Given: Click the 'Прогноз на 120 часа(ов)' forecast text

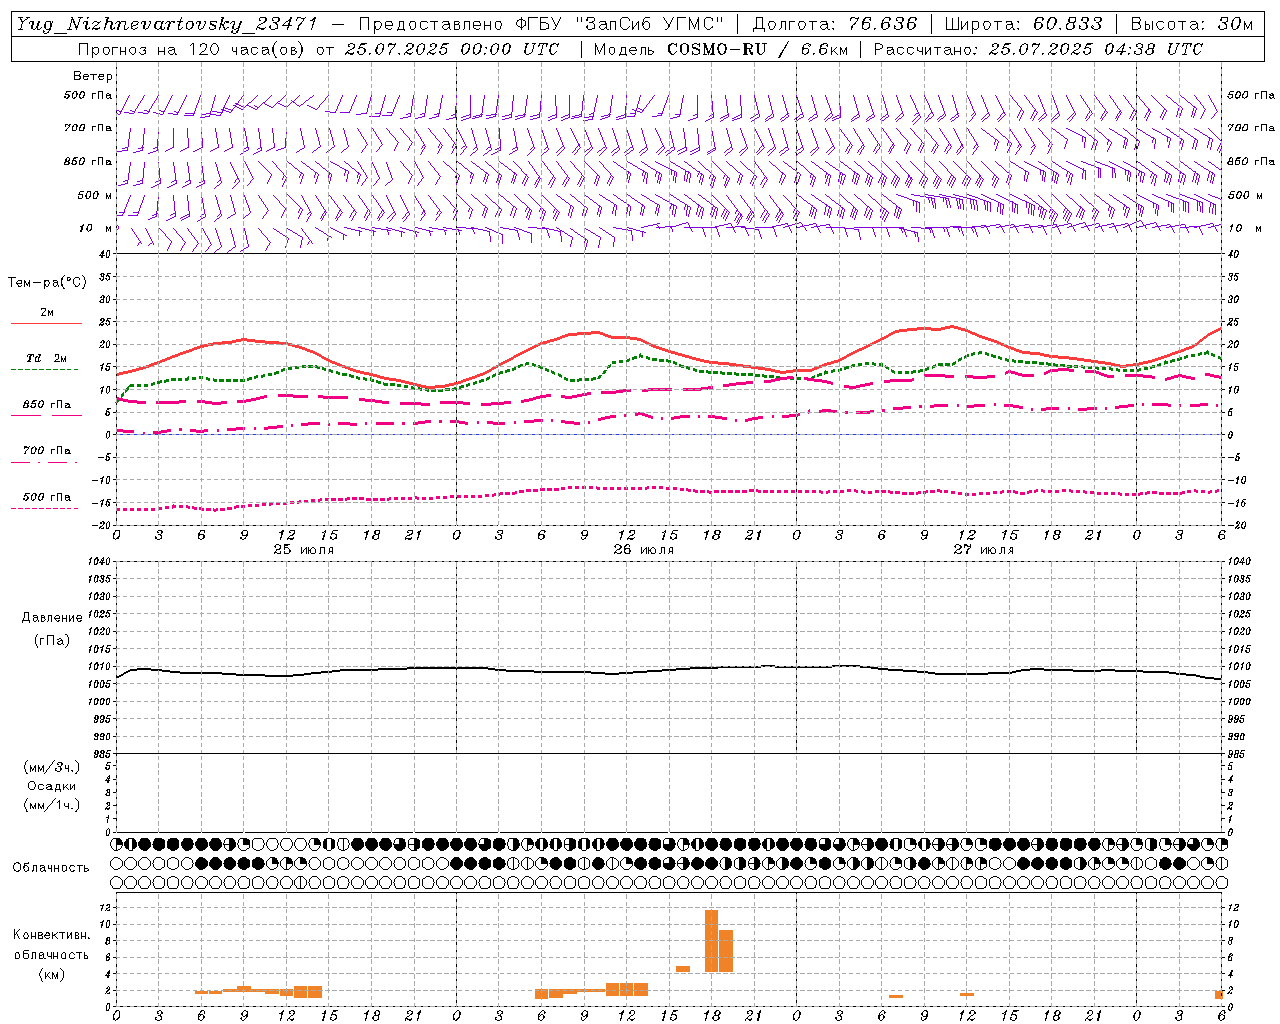Looking at the screenshot, I should [193, 49].
